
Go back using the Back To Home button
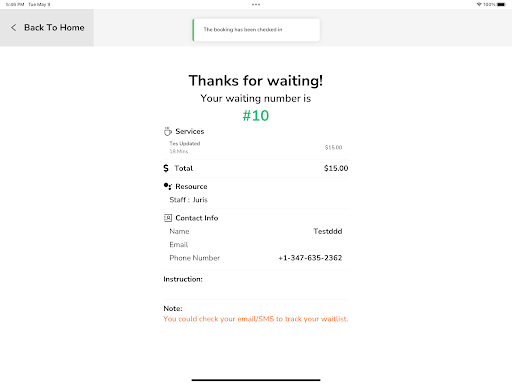coord(47,28)
